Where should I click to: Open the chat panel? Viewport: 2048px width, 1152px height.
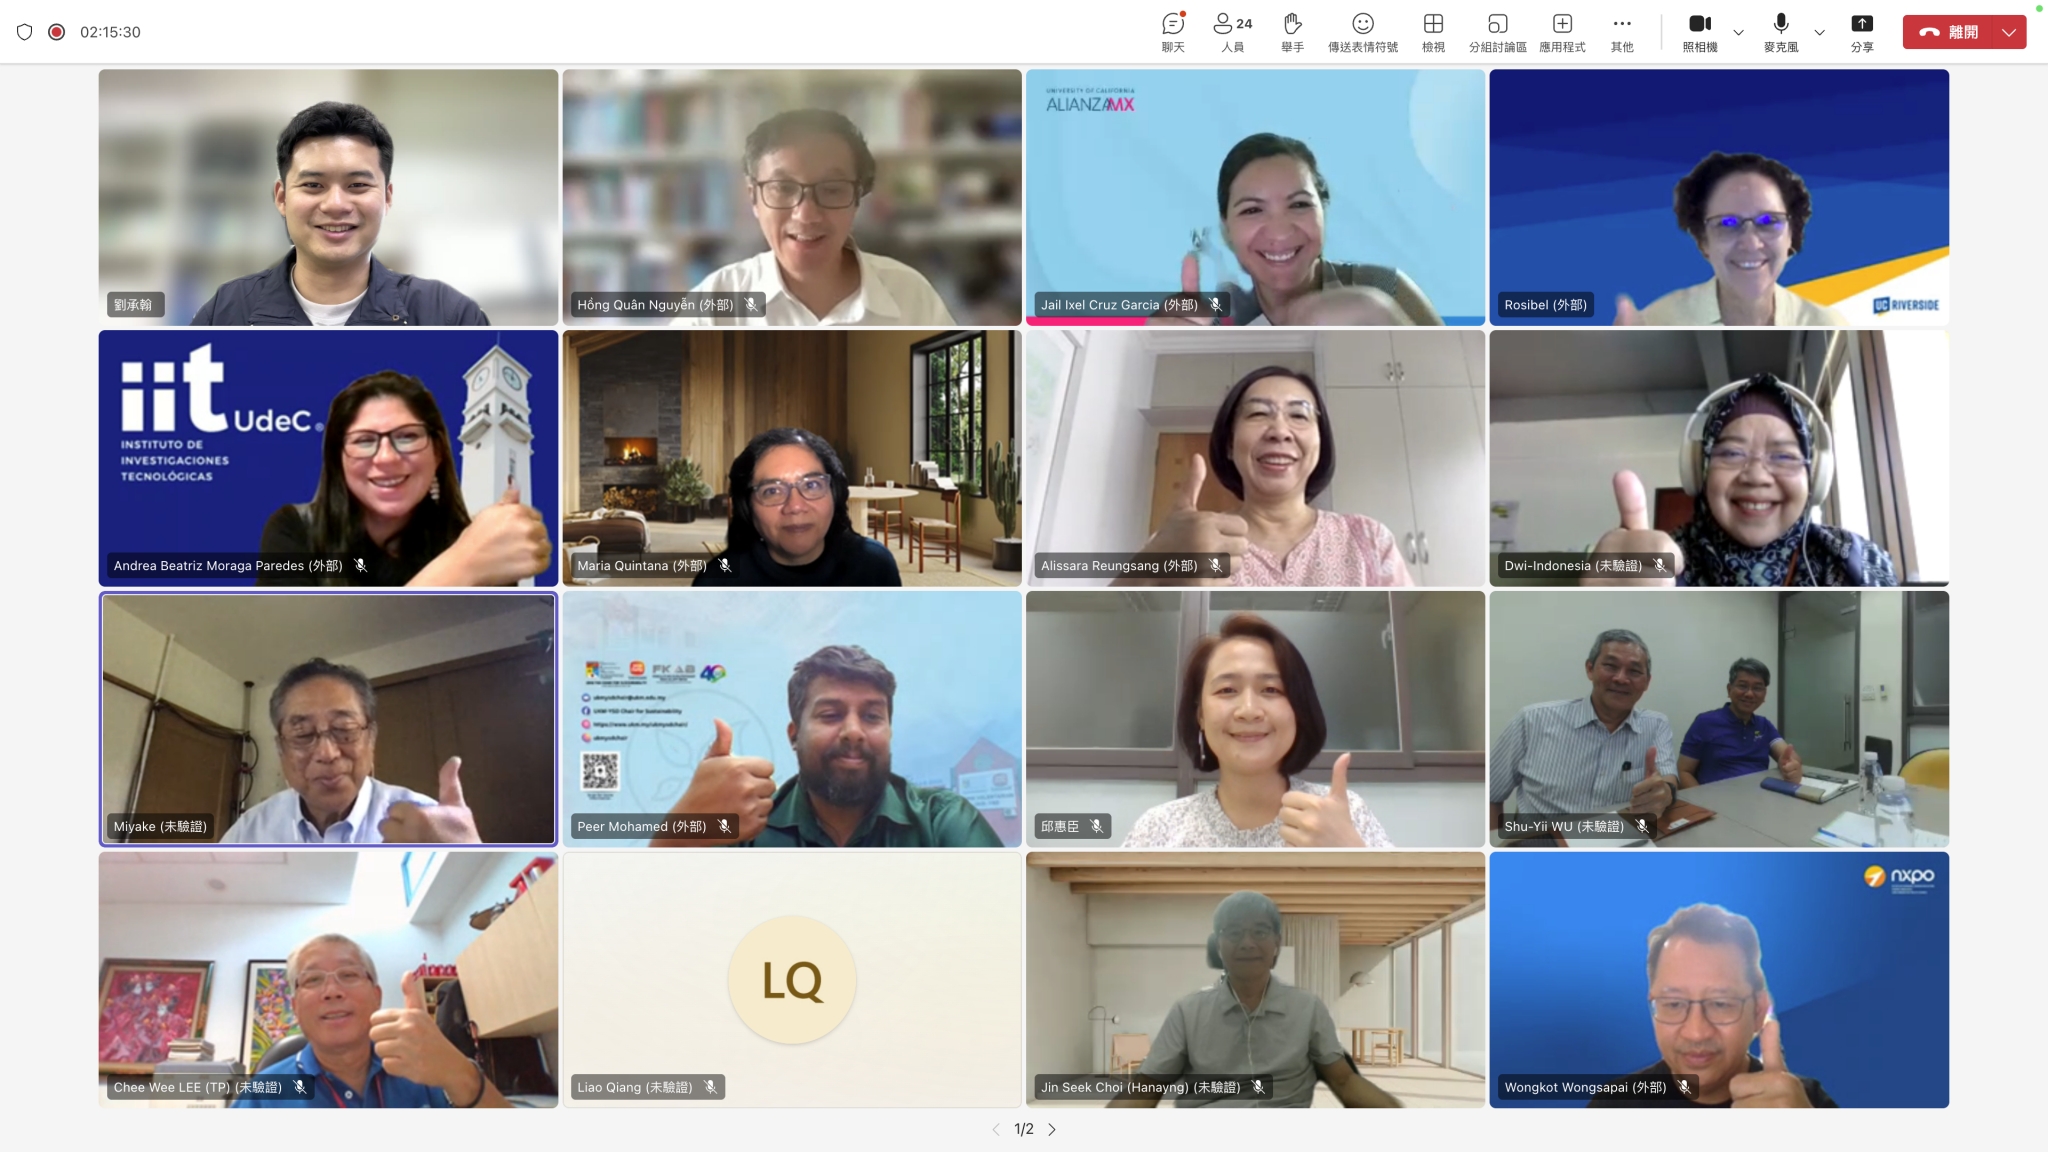click(x=1173, y=31)
